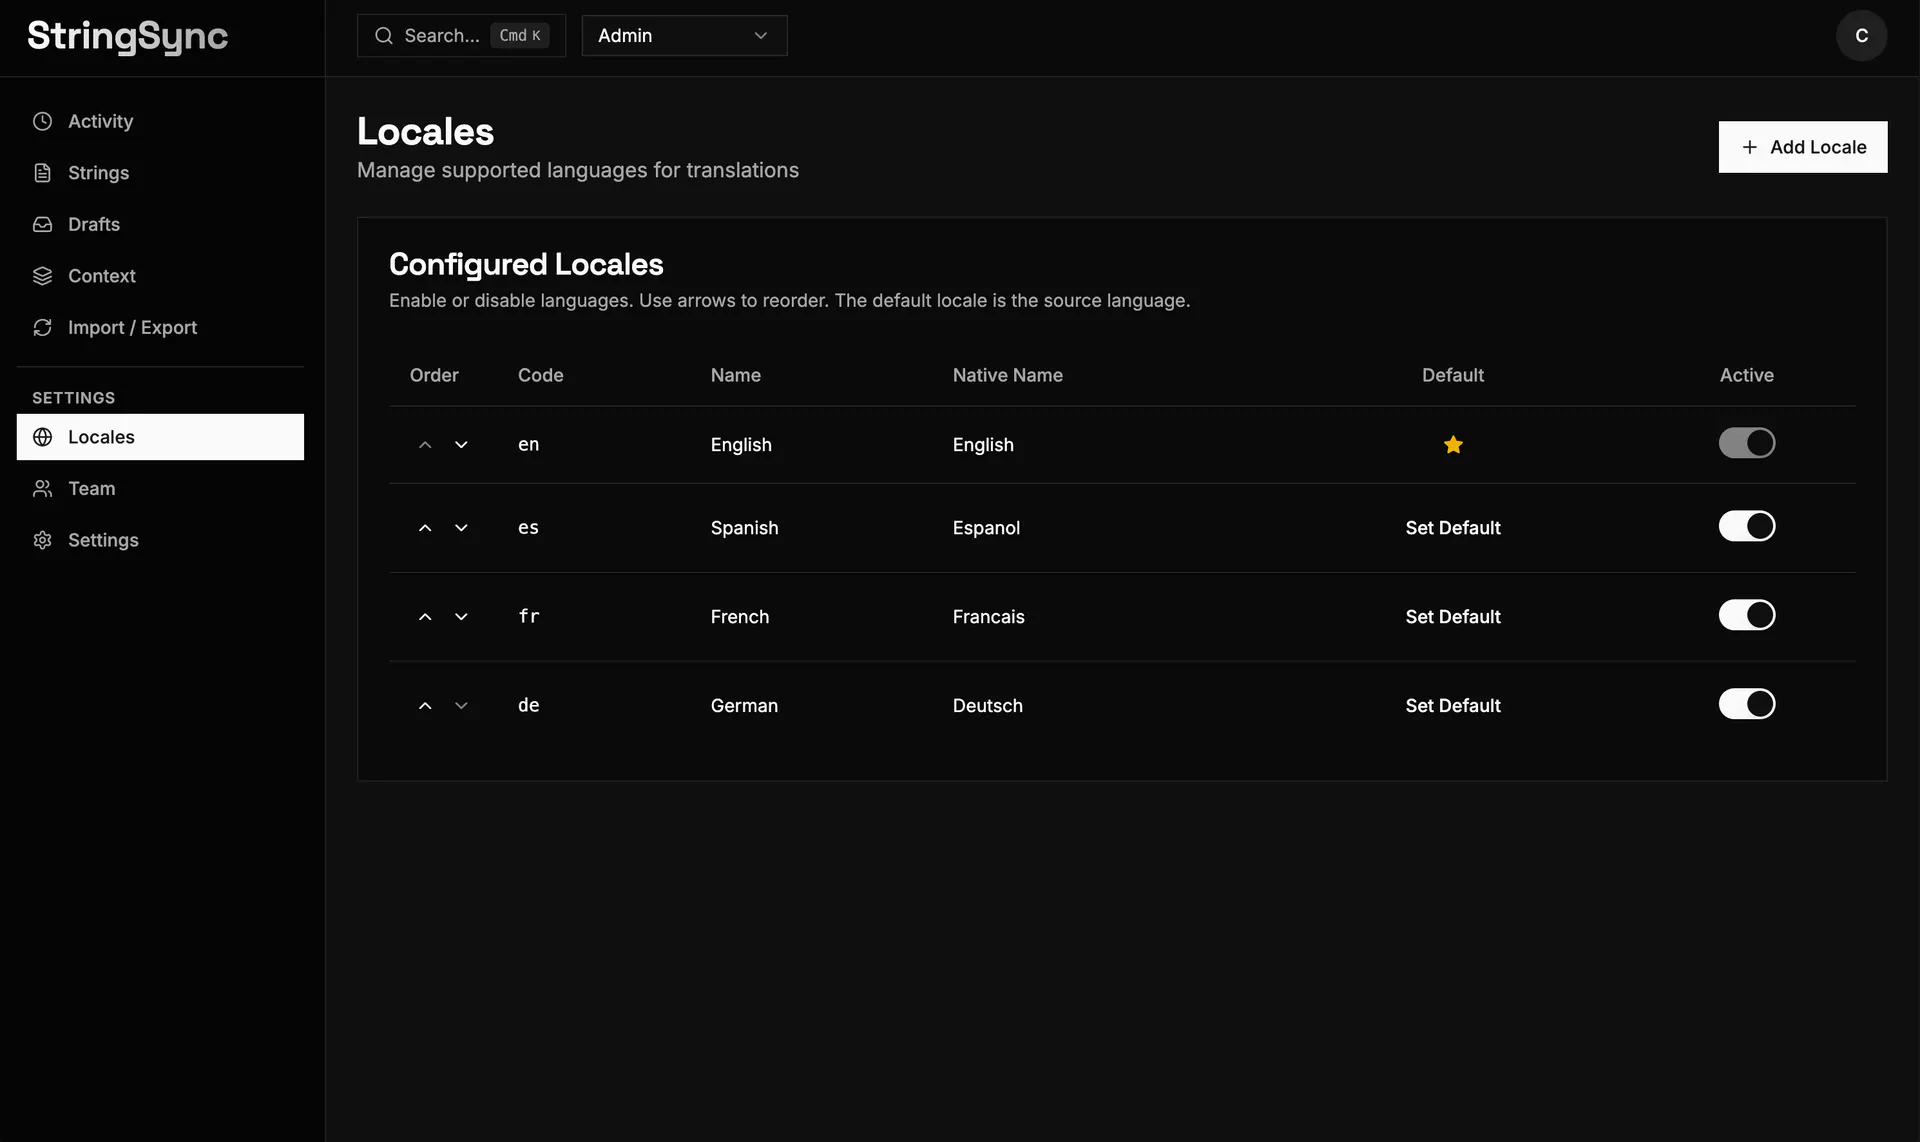Set German as the default locale
Viewport: 1920px width, 1142px height.
1453,706
